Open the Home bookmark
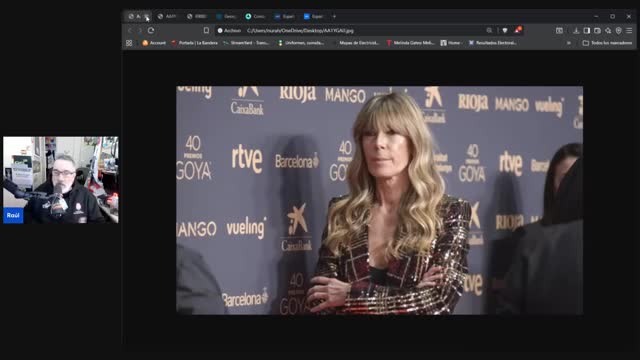Screen dimensions: 640x360 (x=451, y=43)
